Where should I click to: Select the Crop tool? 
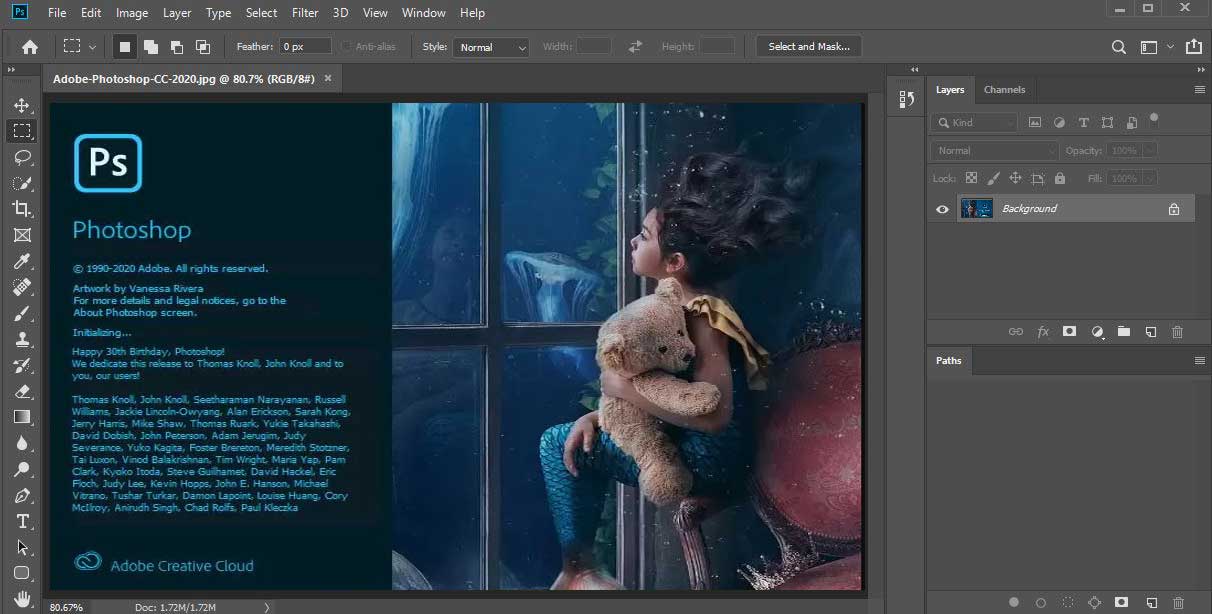[22, 209]
